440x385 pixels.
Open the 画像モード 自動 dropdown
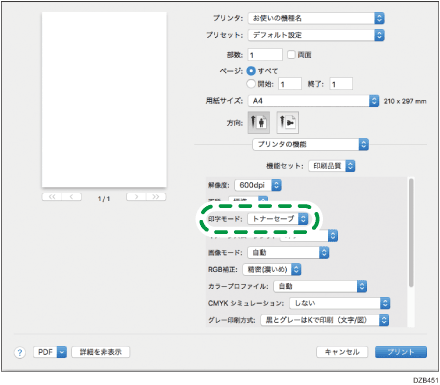click(x=288, y=252)
